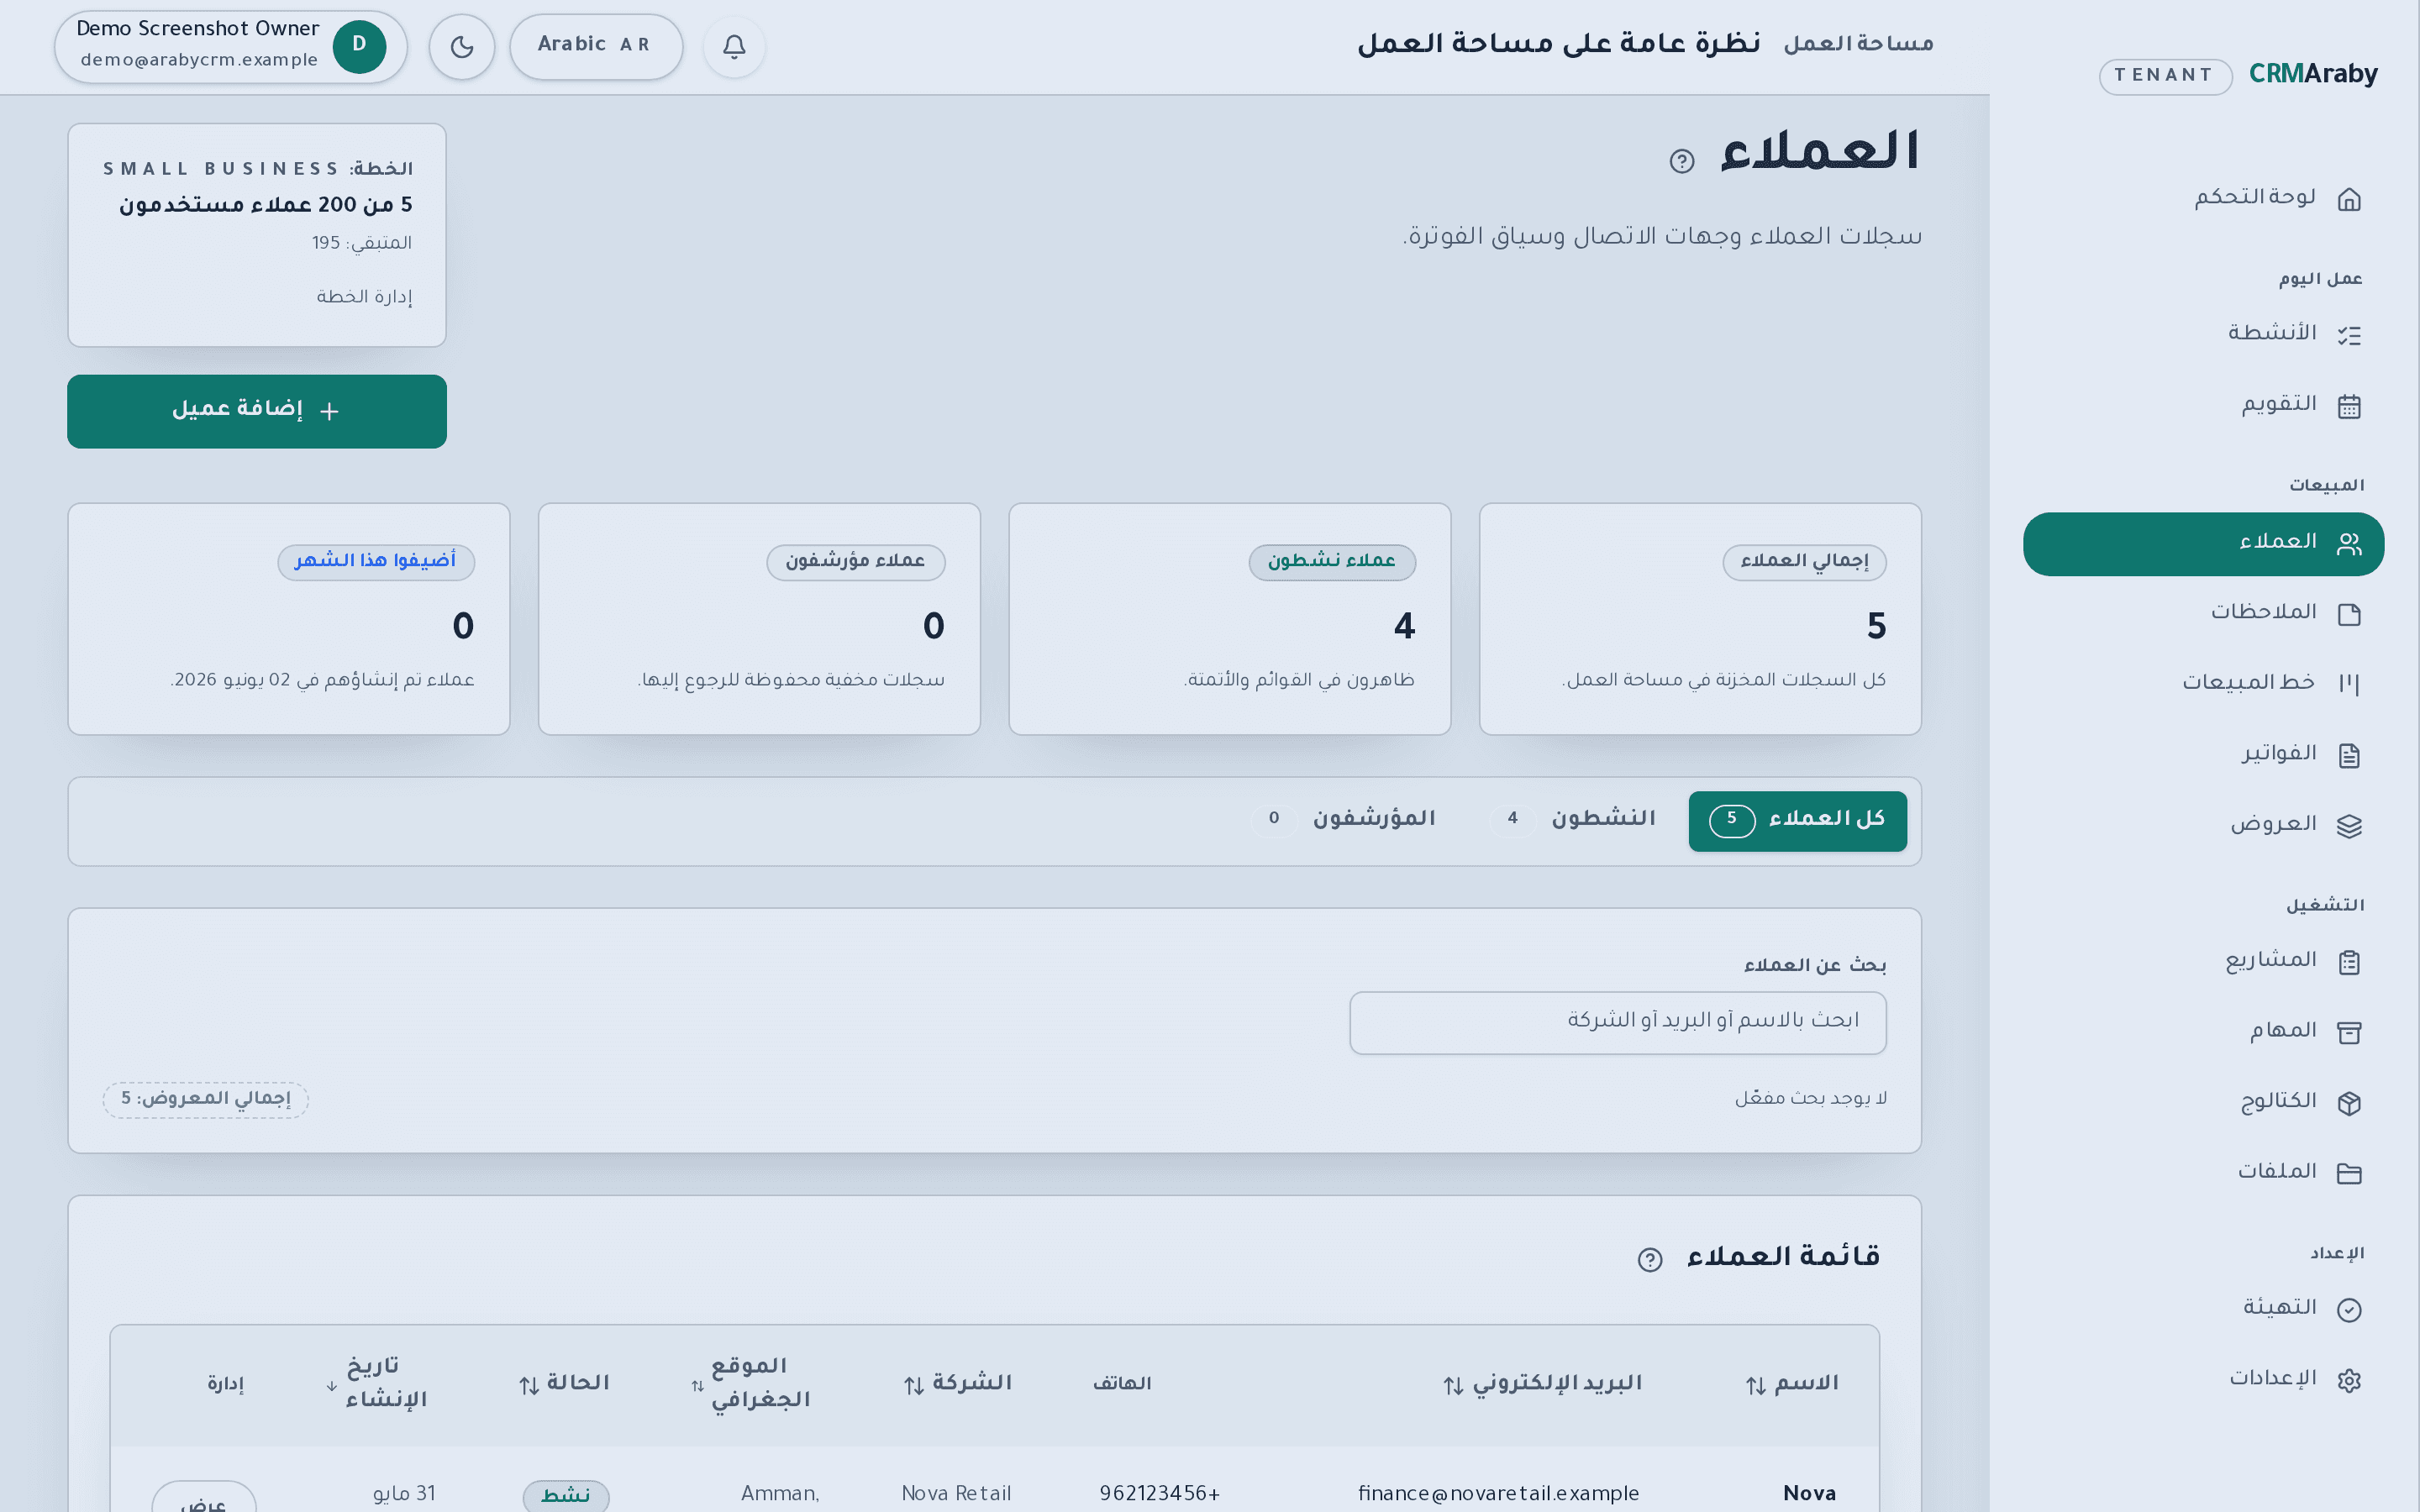Screen dimensions: 2420x1512
Task: Click the إجمالي العملاء stat card
Action: click(1699, 619)
